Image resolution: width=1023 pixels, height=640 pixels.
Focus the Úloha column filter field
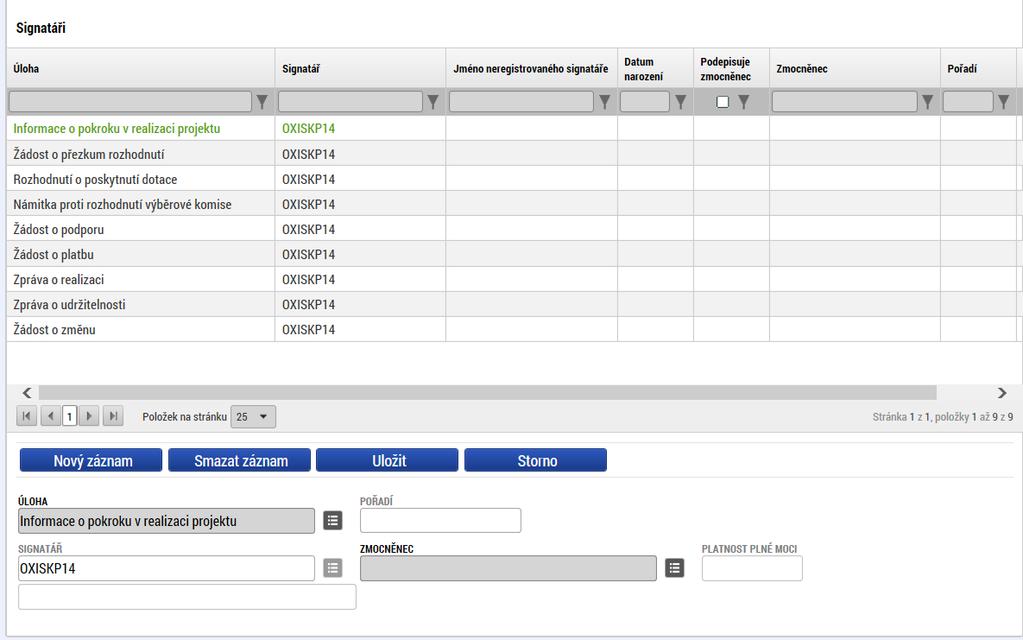(x=130, y=102)
